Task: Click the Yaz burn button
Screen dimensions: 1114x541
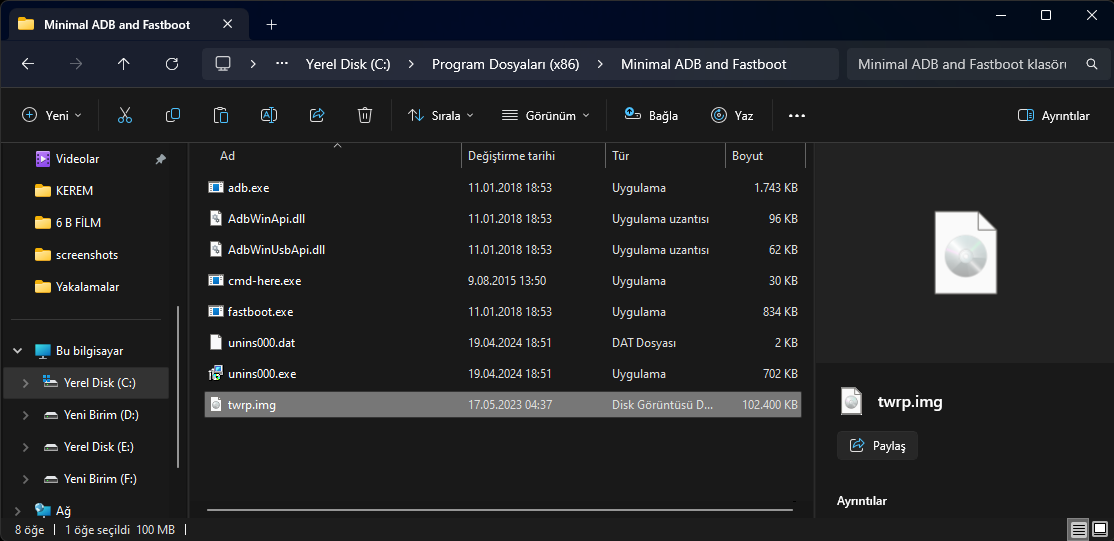Action: coord(732,115)
